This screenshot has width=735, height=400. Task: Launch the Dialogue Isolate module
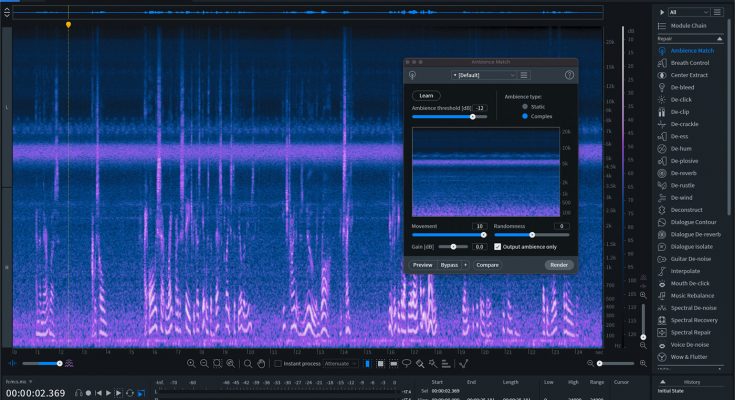coord(691,246)
